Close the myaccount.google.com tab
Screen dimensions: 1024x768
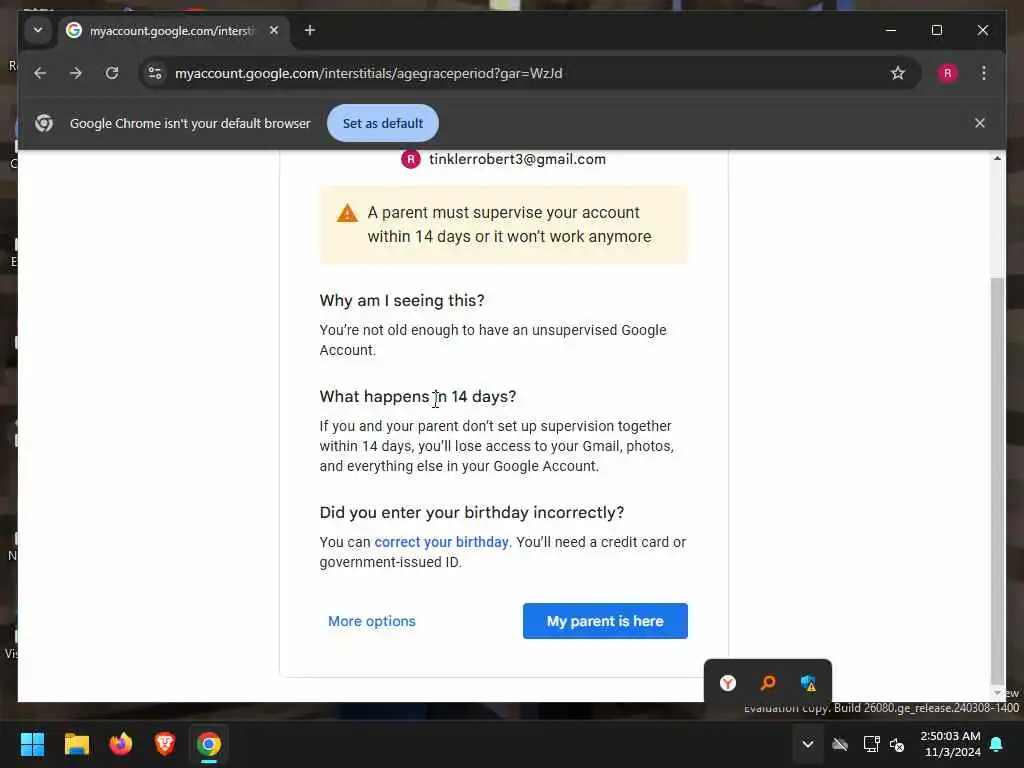click(274, 30)
